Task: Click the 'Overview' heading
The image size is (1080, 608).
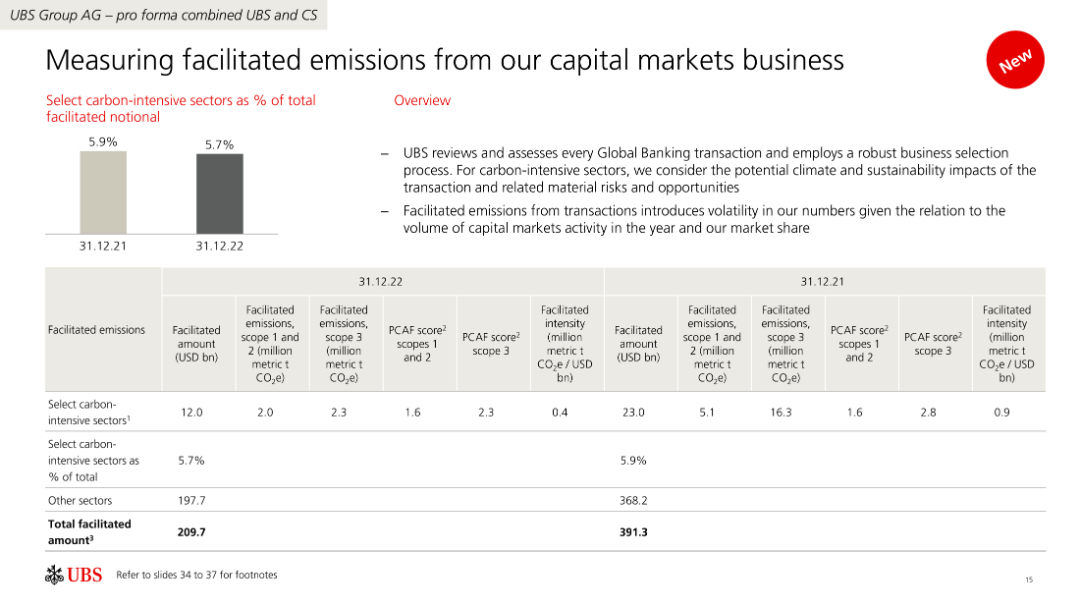Action: click(x=422, y=101)
